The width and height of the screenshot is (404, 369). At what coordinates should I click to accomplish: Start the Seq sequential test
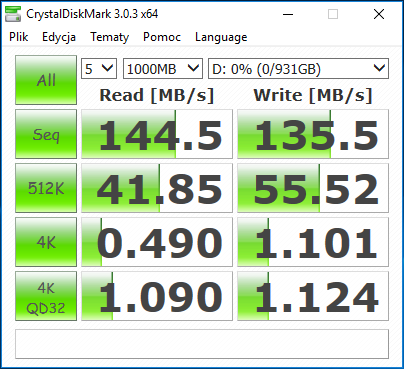coord(46,134)
